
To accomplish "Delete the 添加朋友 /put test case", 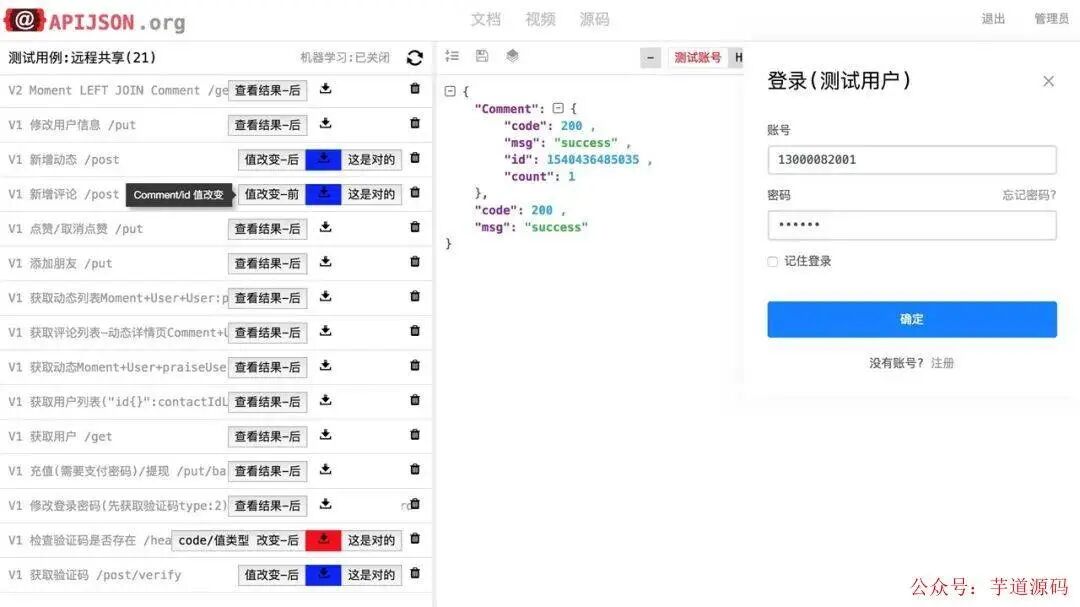I will [415, 262].
